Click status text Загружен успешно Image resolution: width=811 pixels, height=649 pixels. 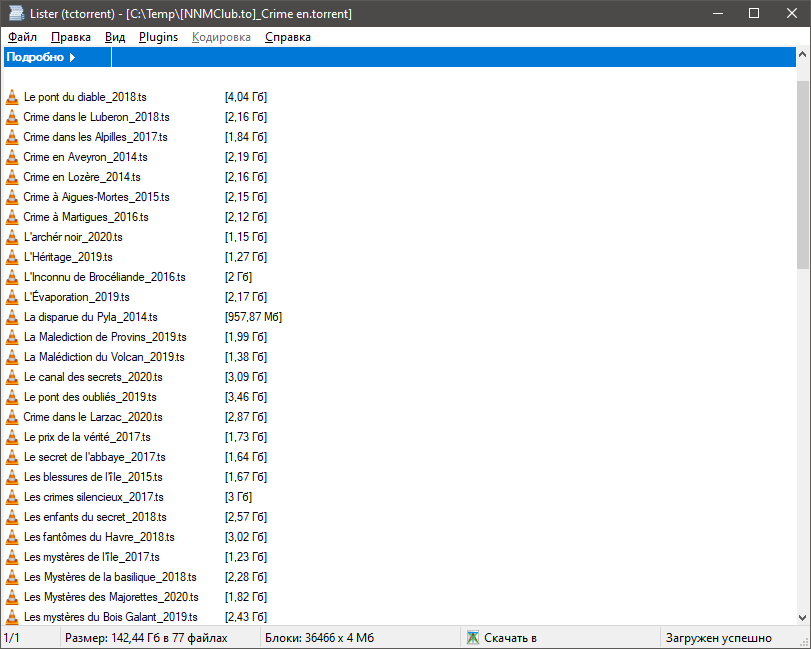pos(718,638)
